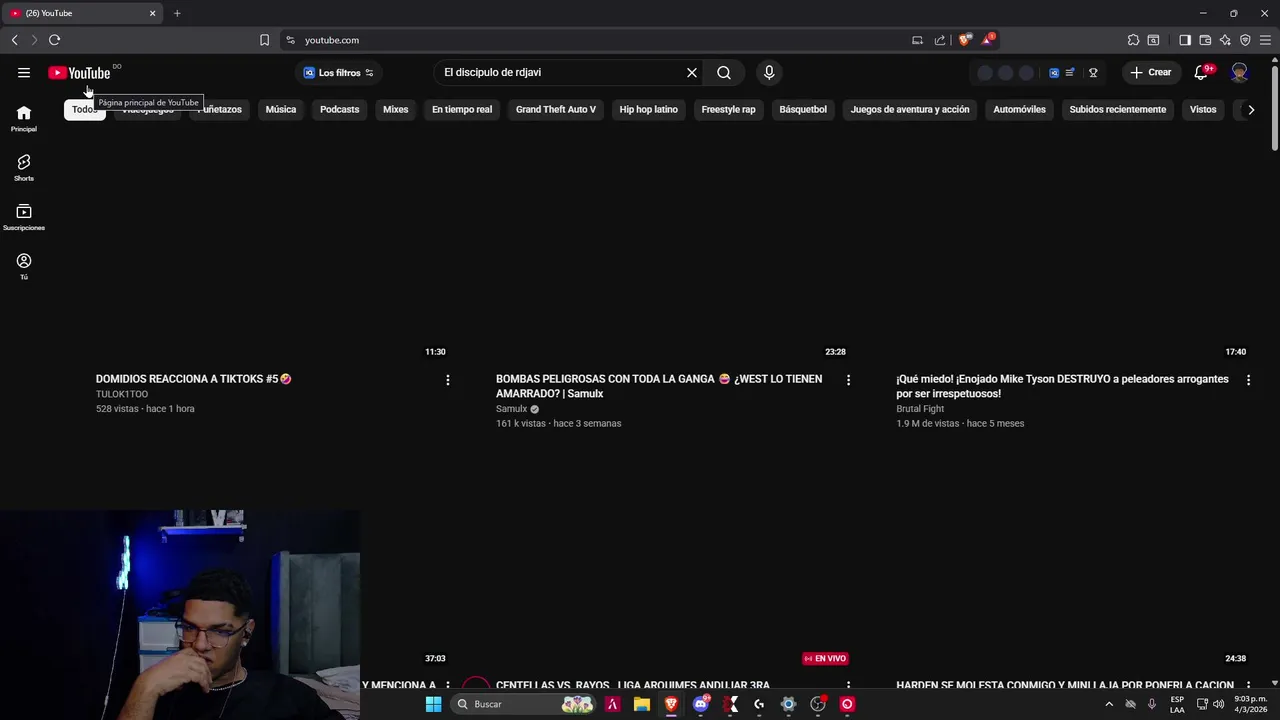
Task: Open the Mike Tyson DESTRUYO video title
Action: pyautogui.click(x=1062, y=386)
